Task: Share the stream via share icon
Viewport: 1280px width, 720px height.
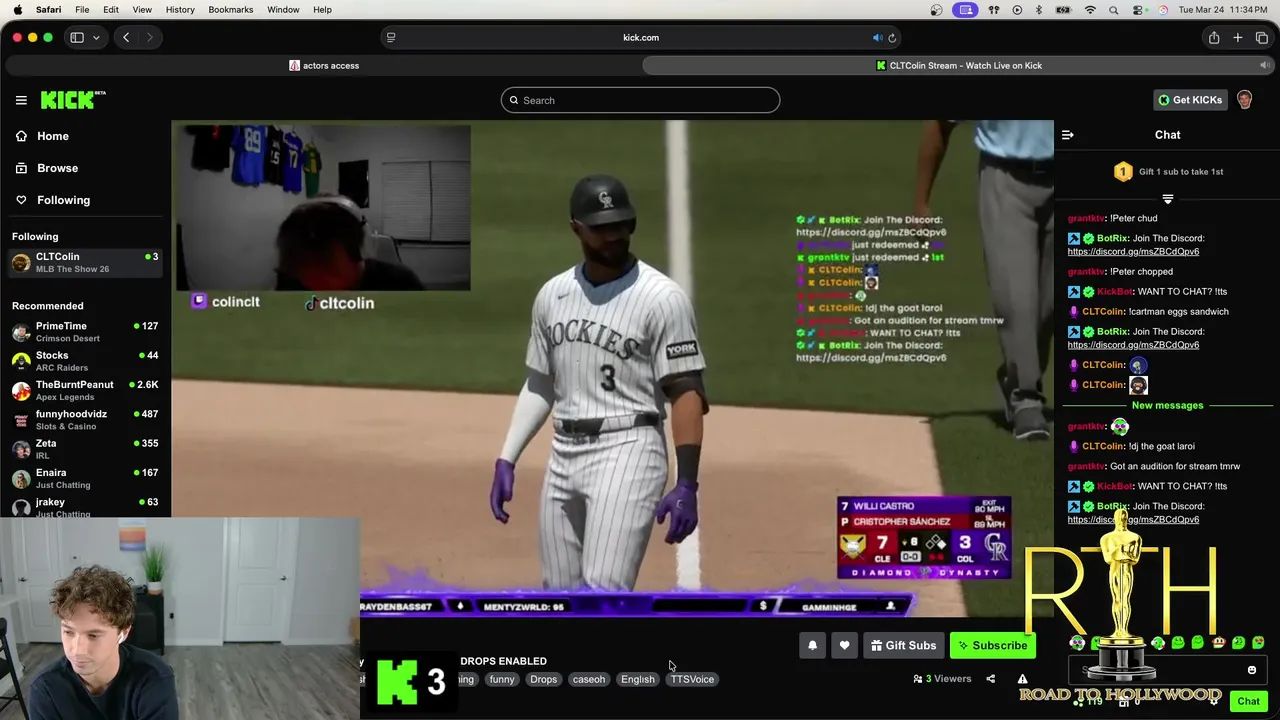Action: (990, 679)
